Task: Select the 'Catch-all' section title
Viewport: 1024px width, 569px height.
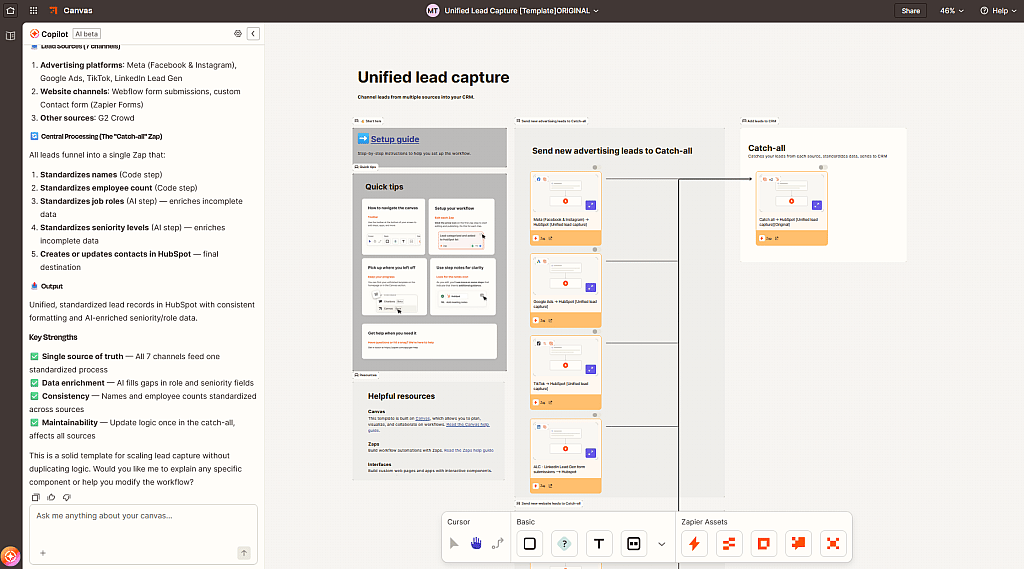Action: (x=767, y=148)
